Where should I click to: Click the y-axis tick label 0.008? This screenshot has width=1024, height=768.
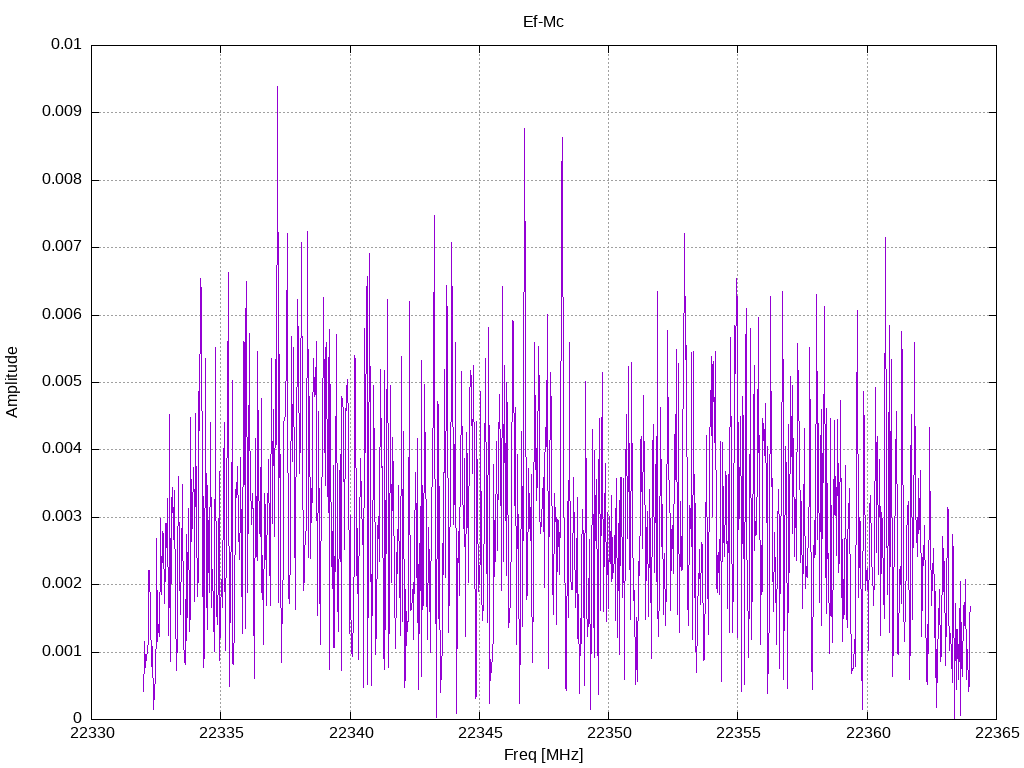62,179
